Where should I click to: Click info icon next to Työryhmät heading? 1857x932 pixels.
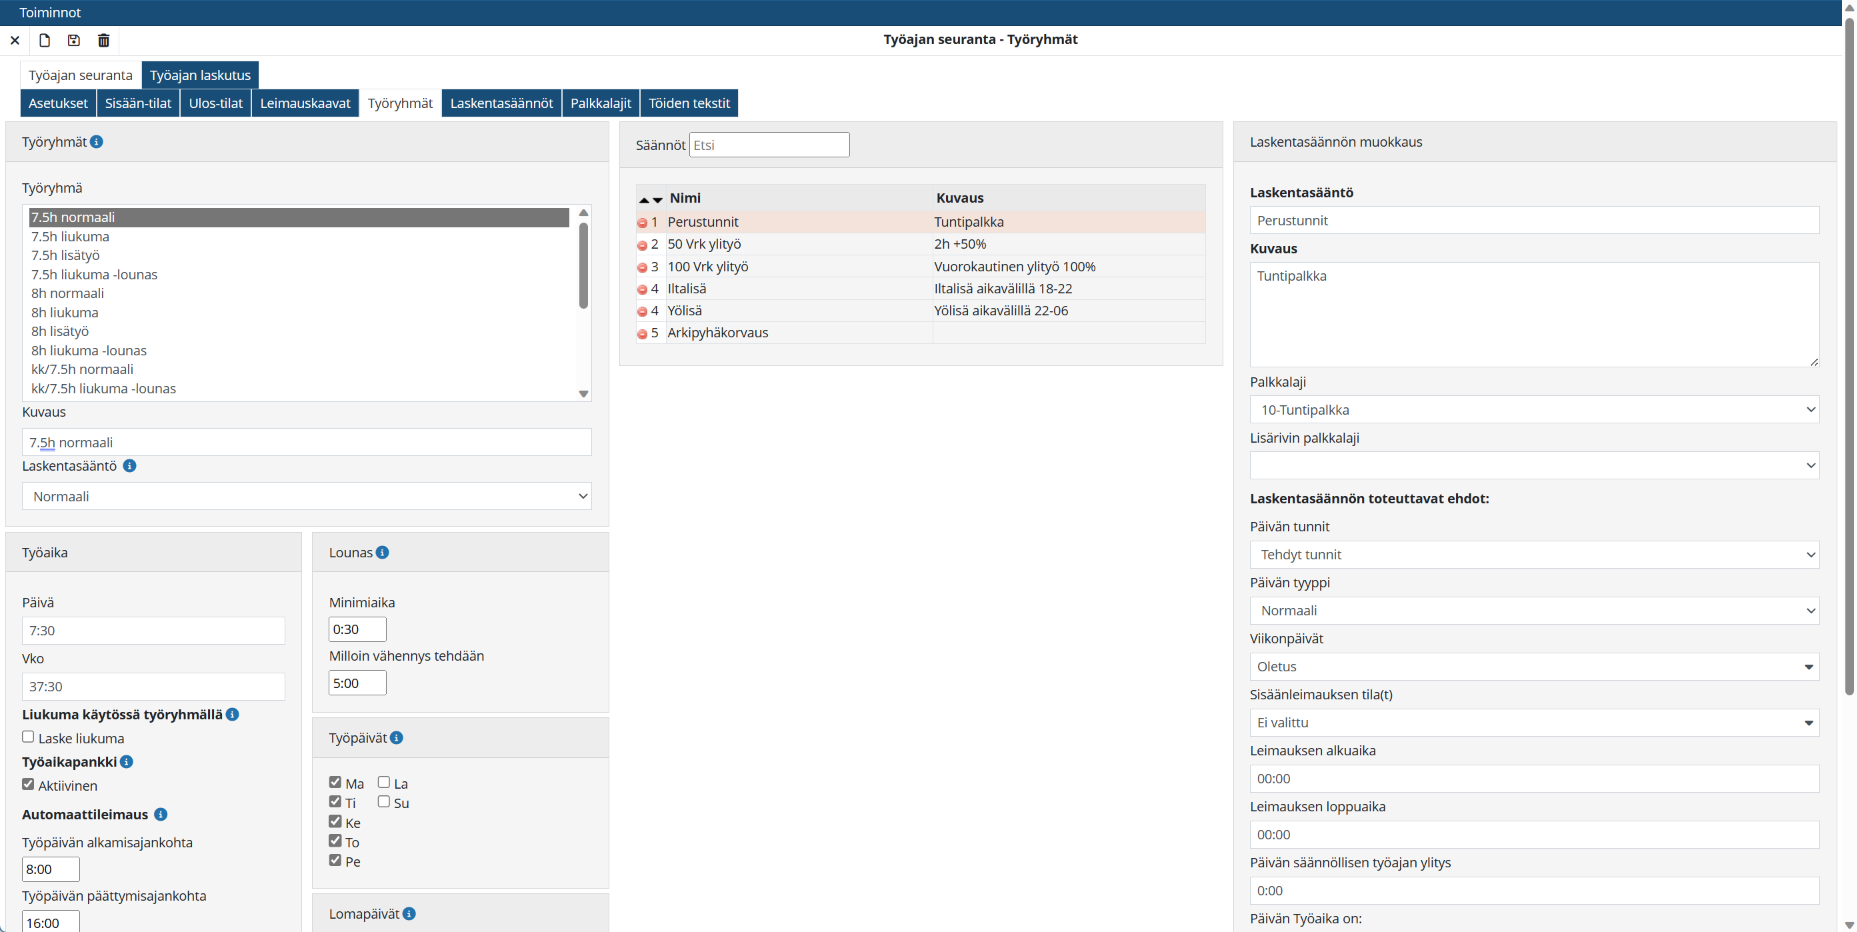pos(97,142)
